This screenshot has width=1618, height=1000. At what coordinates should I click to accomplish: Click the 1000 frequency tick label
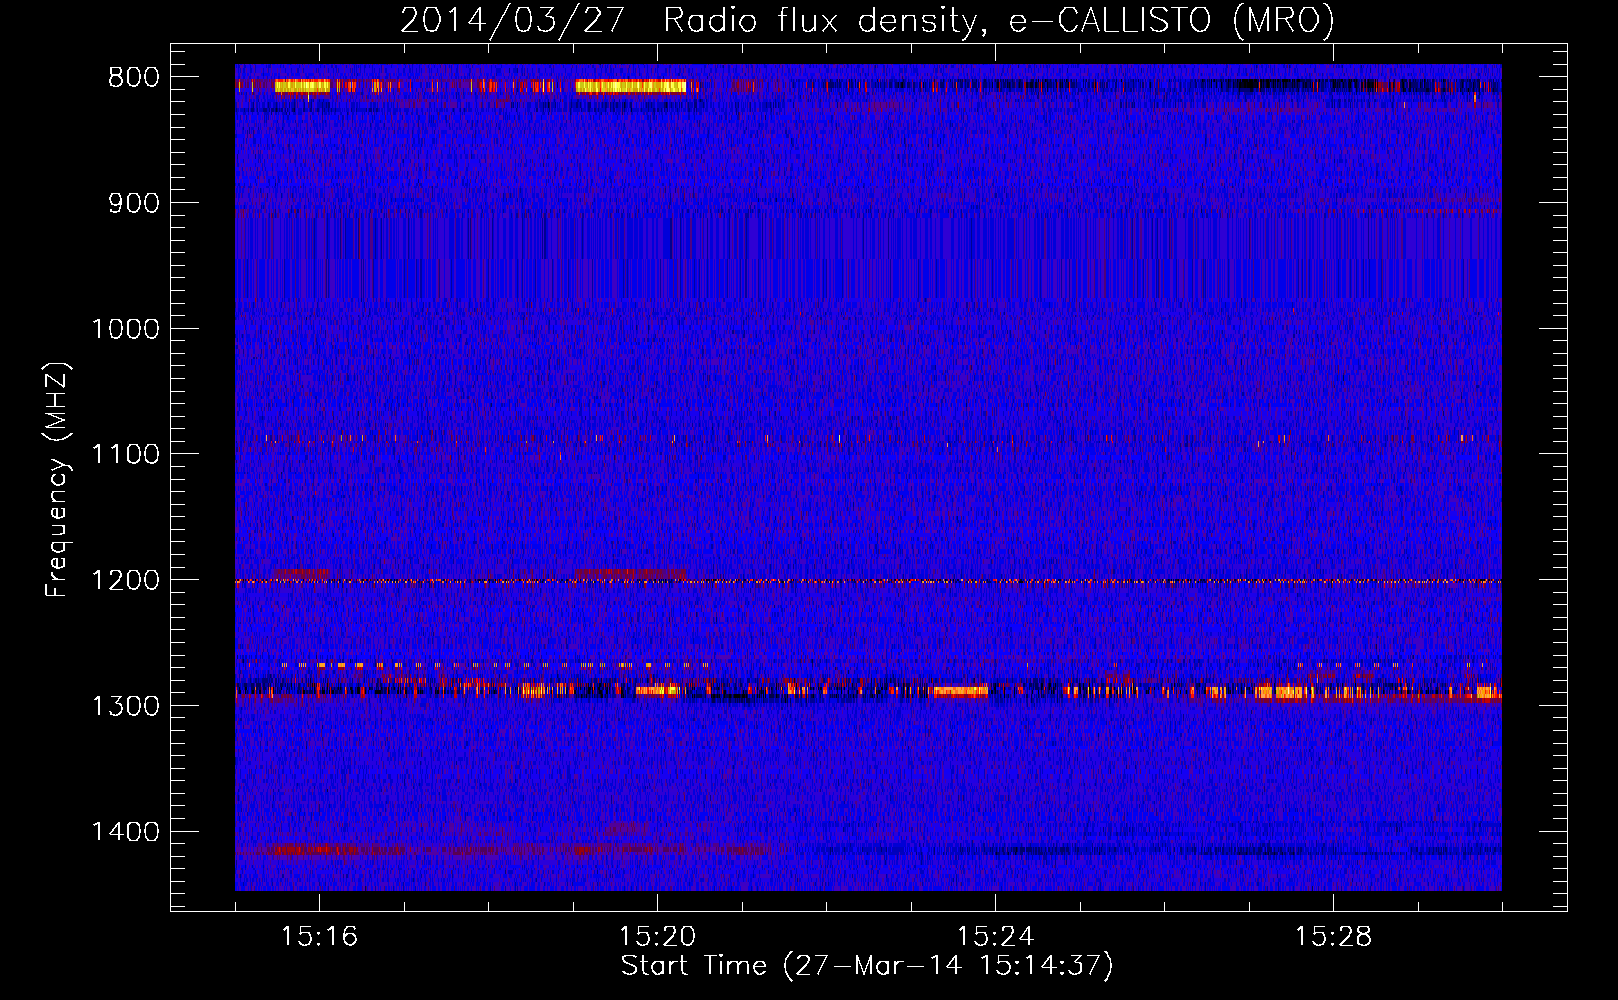pyautogui.click(x=125, y=329)
